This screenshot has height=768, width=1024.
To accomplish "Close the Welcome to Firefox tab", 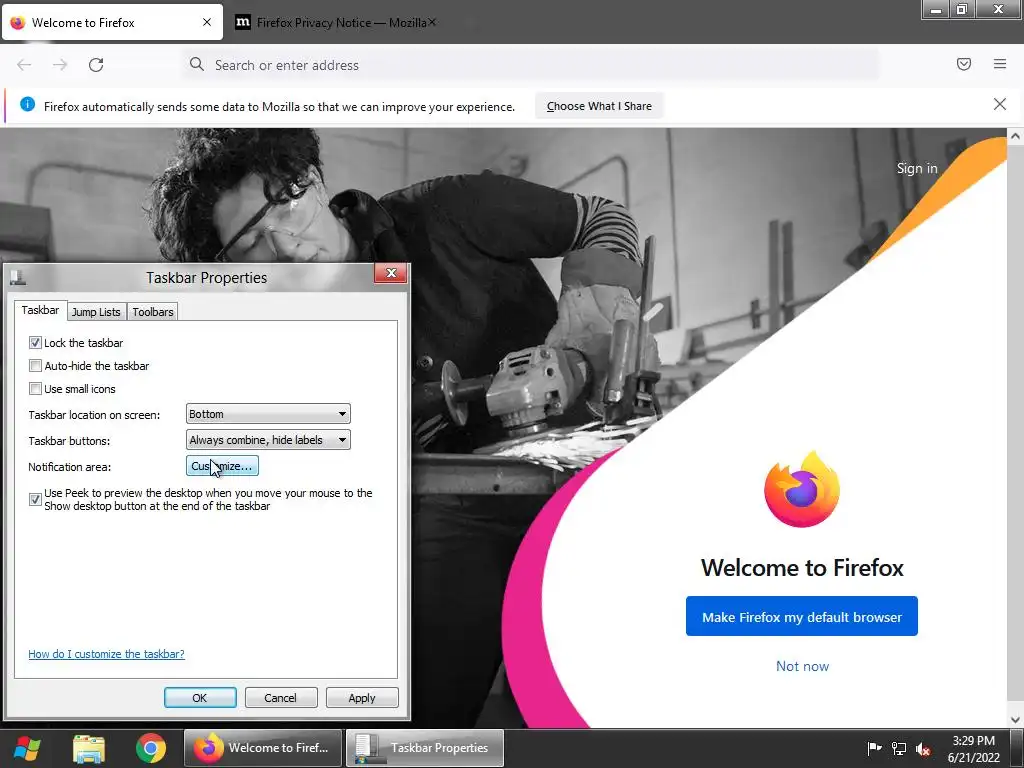I will tap(207, 22).
